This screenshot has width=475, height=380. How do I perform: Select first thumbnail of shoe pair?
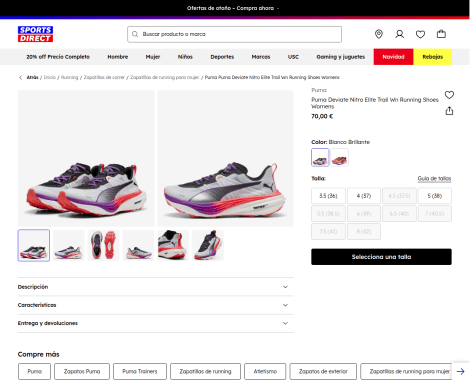point(34,245)
